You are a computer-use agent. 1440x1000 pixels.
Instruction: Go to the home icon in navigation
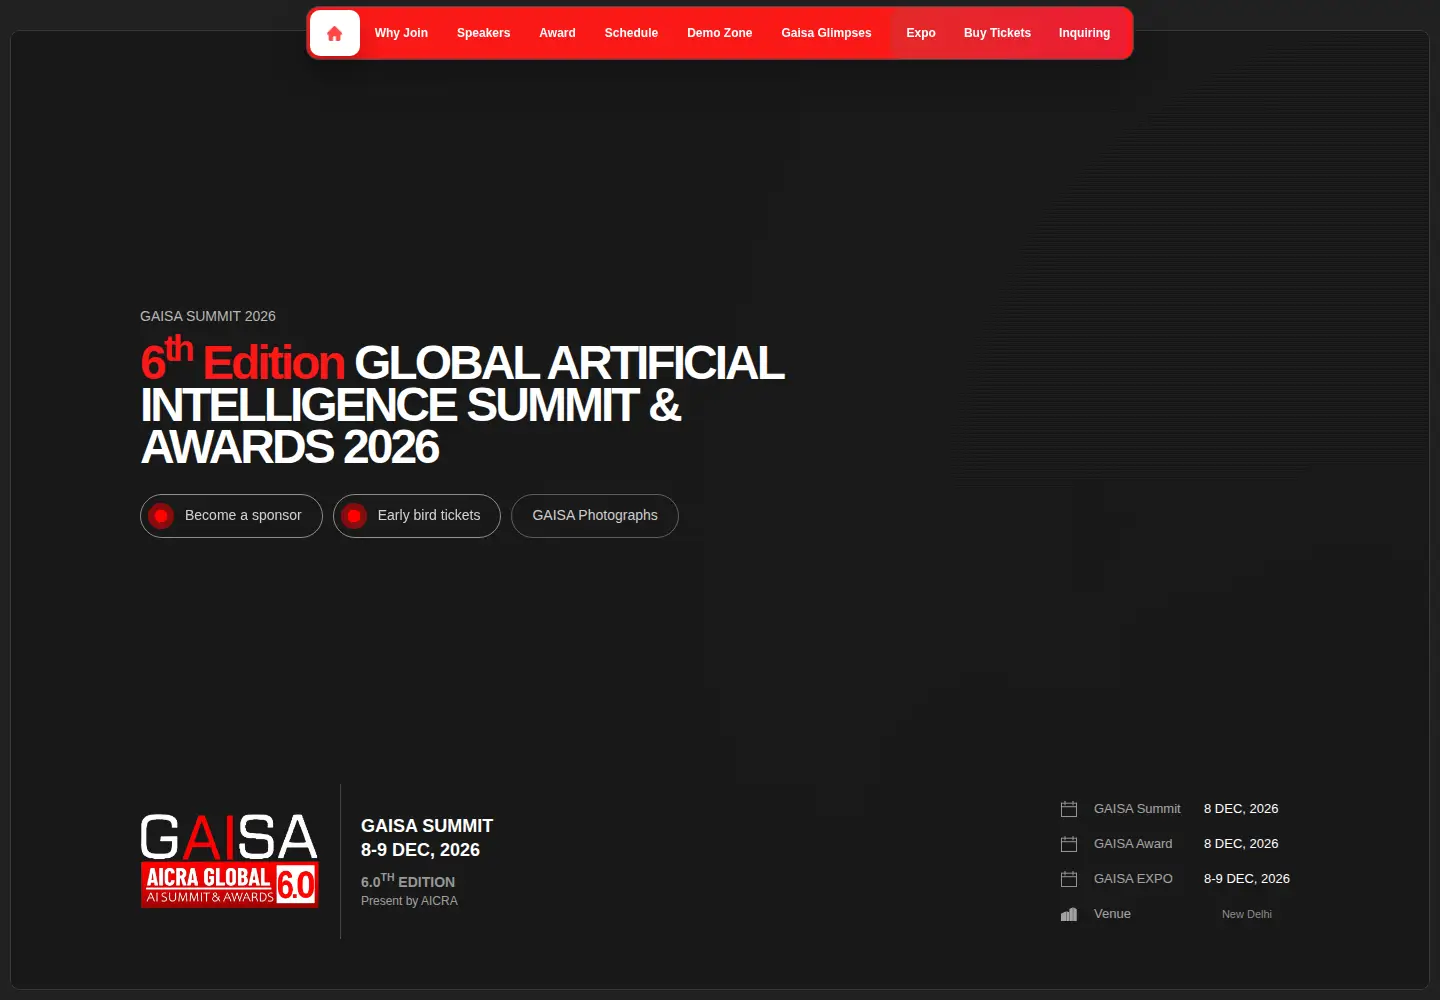click(x=335, y=33)
